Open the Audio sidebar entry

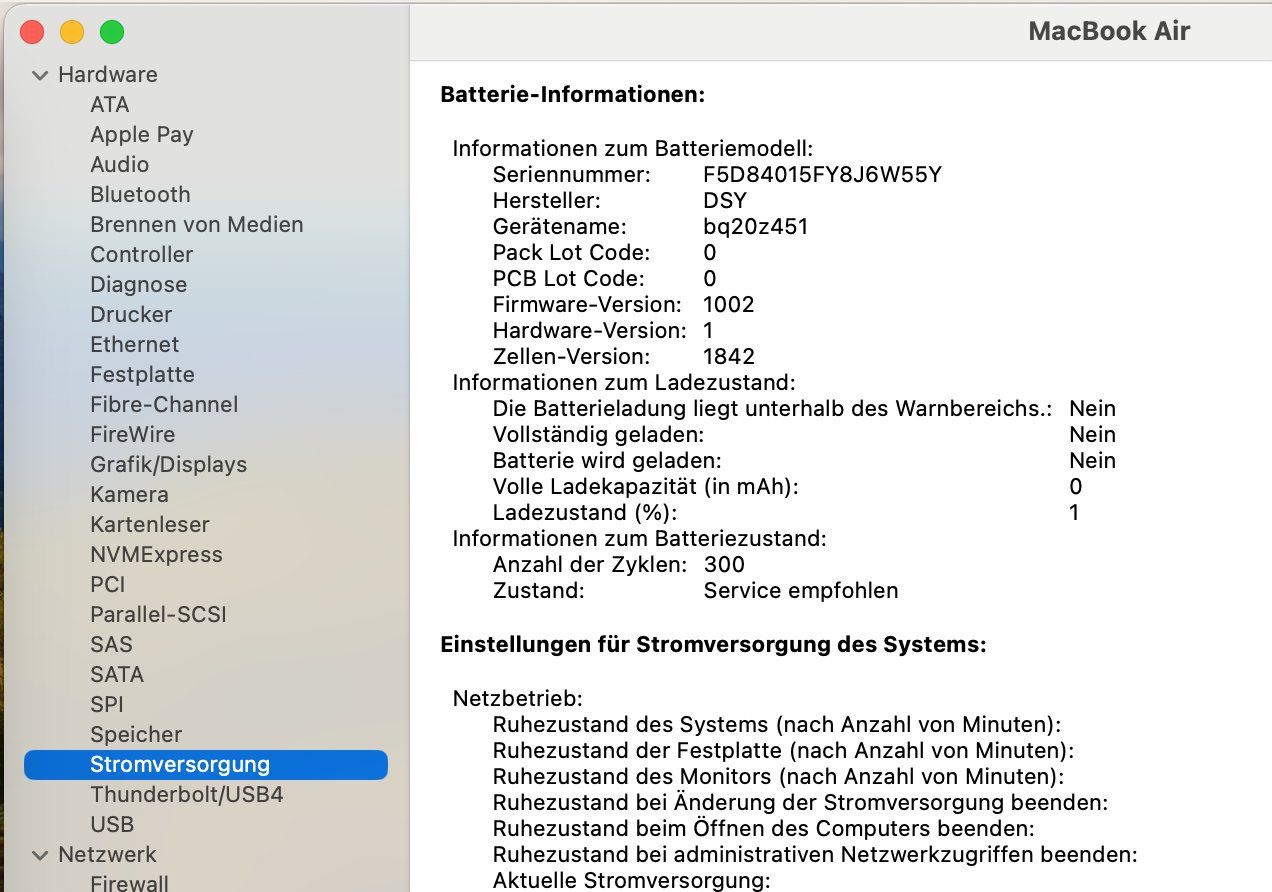tap(120, 165)
